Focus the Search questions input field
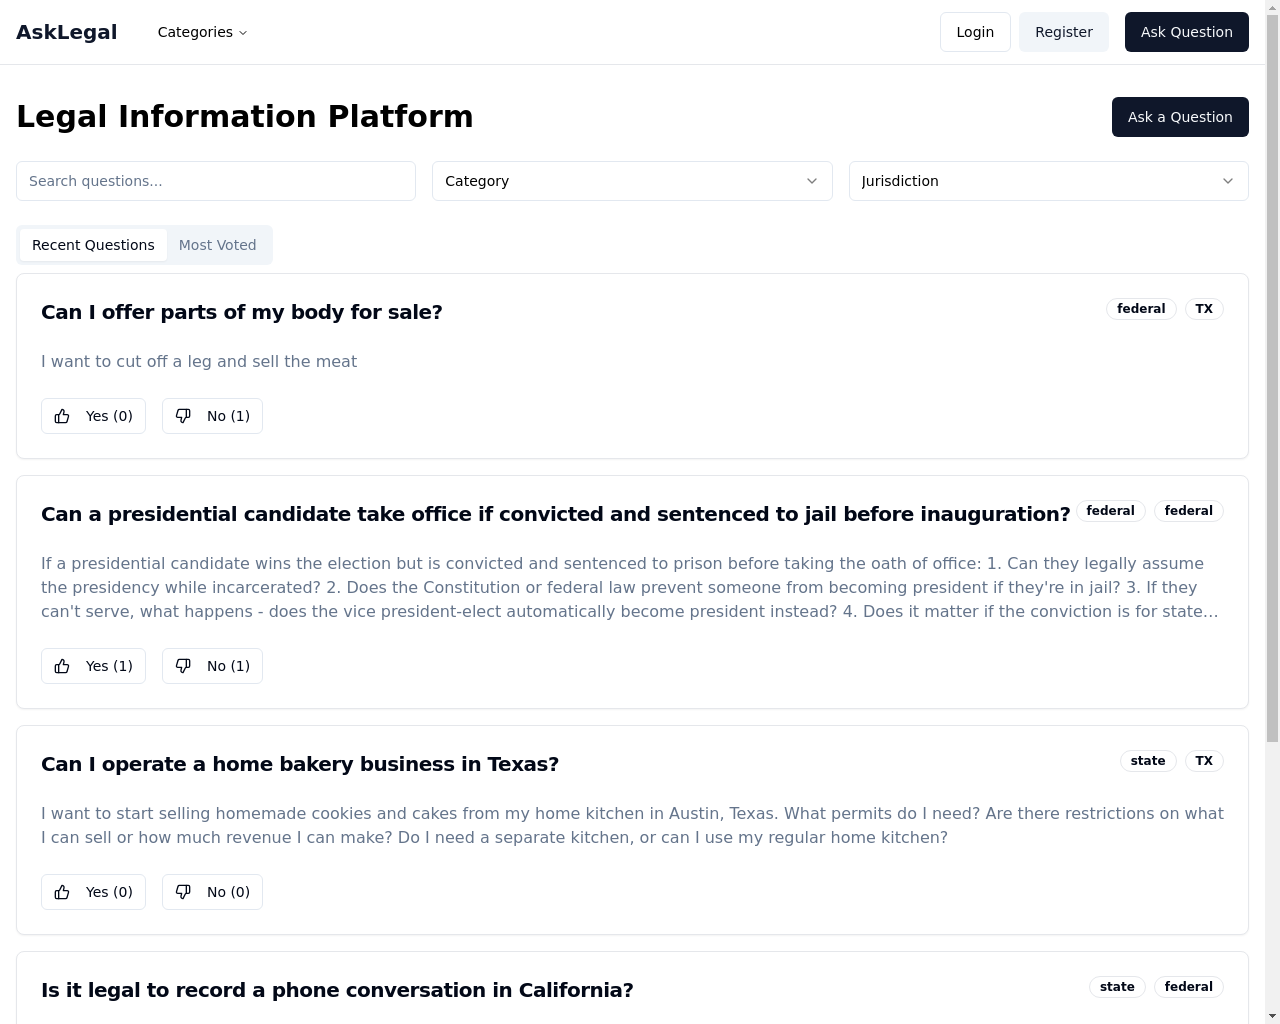This screenshot has height=1024, width=1280. click(216, 181)
